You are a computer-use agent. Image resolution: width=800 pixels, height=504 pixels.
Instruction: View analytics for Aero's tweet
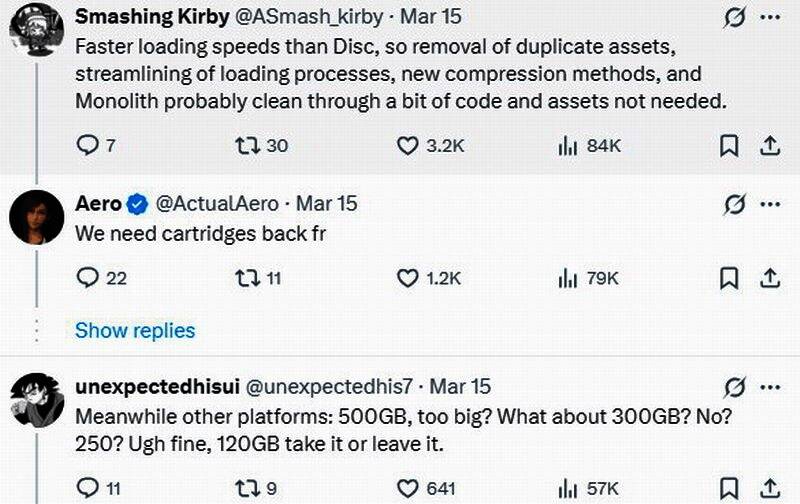pos(568,278)
